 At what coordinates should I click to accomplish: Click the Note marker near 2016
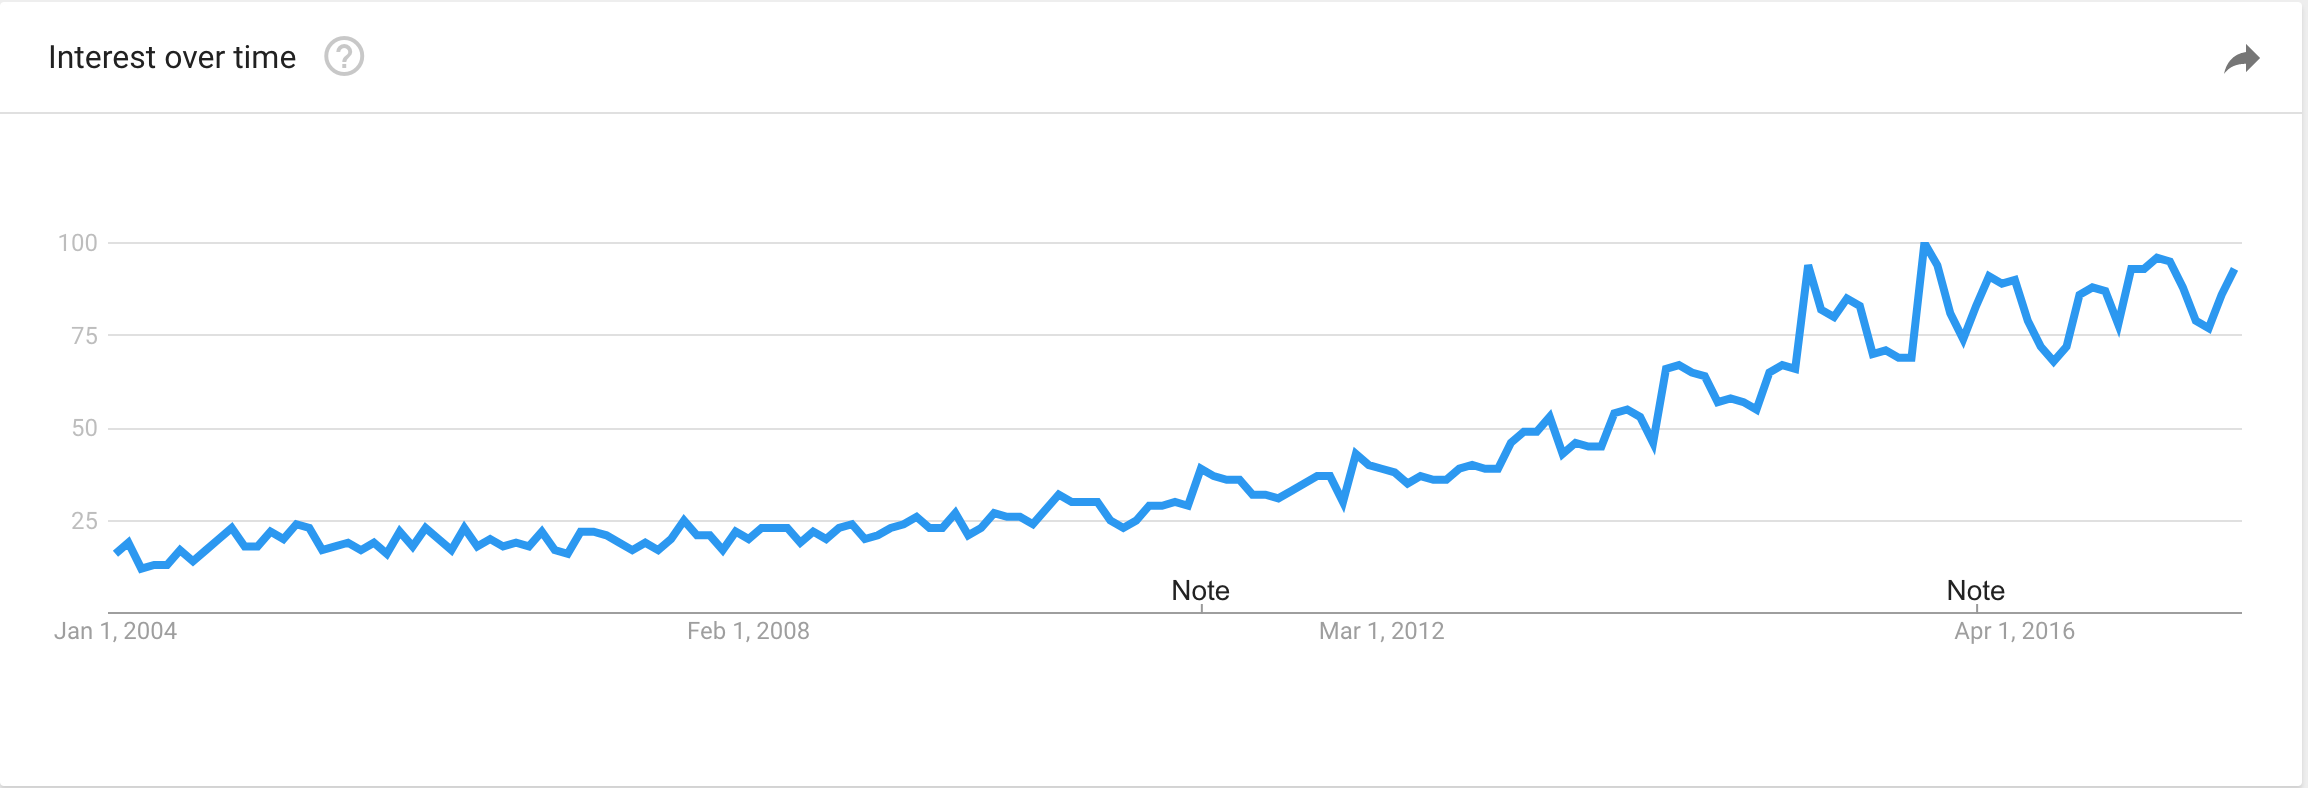point(1975,590)
